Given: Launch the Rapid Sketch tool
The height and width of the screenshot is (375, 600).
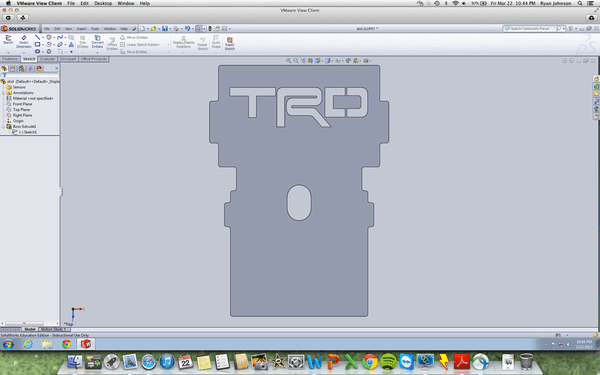Looking at the screenshot, I should point(230,43).
